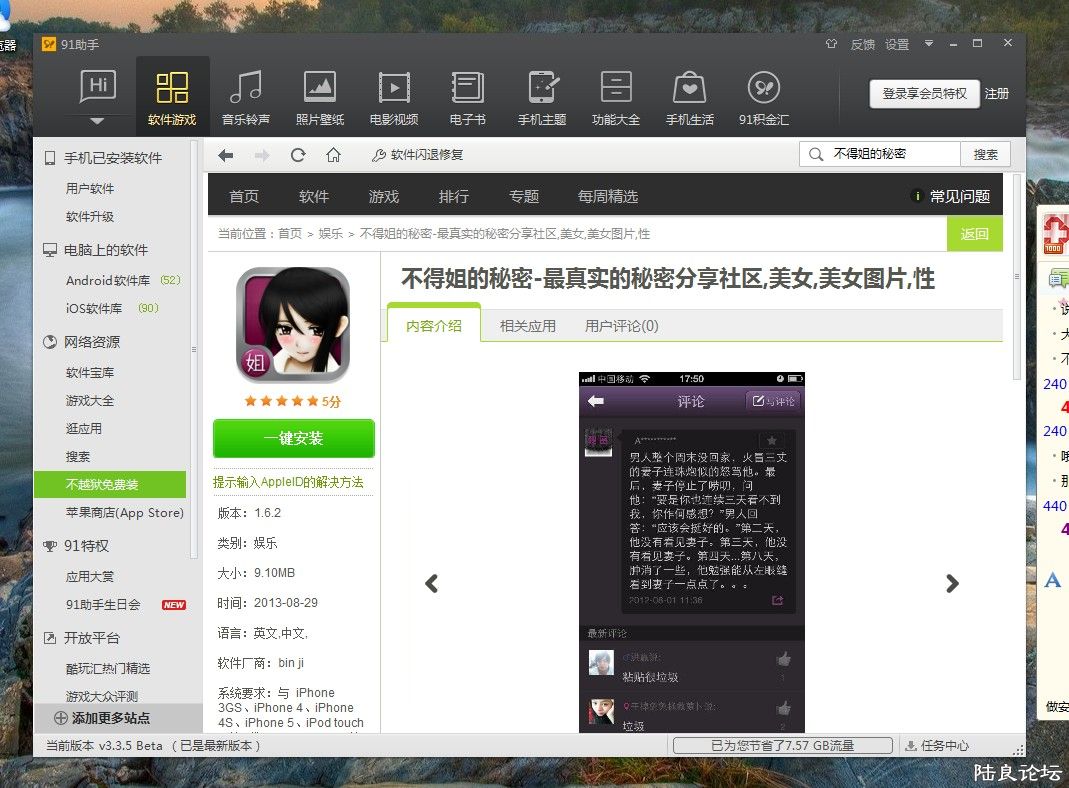Screen dimensions: 1069x788
Task: Switch to the 相关应用 tab
Action: pyautogui.click(x=527, y=326)
